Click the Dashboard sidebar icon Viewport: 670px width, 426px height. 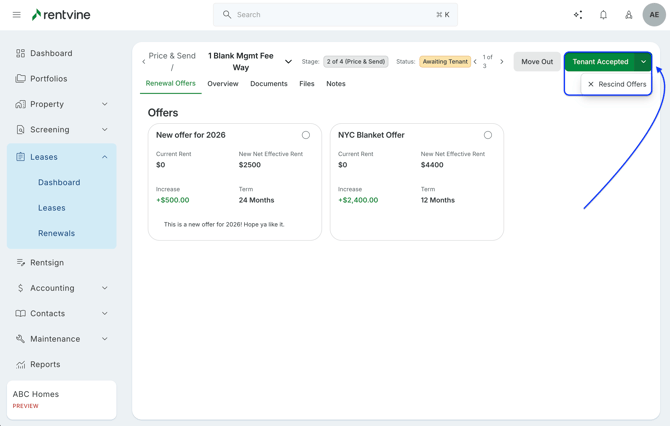(20, 53)
